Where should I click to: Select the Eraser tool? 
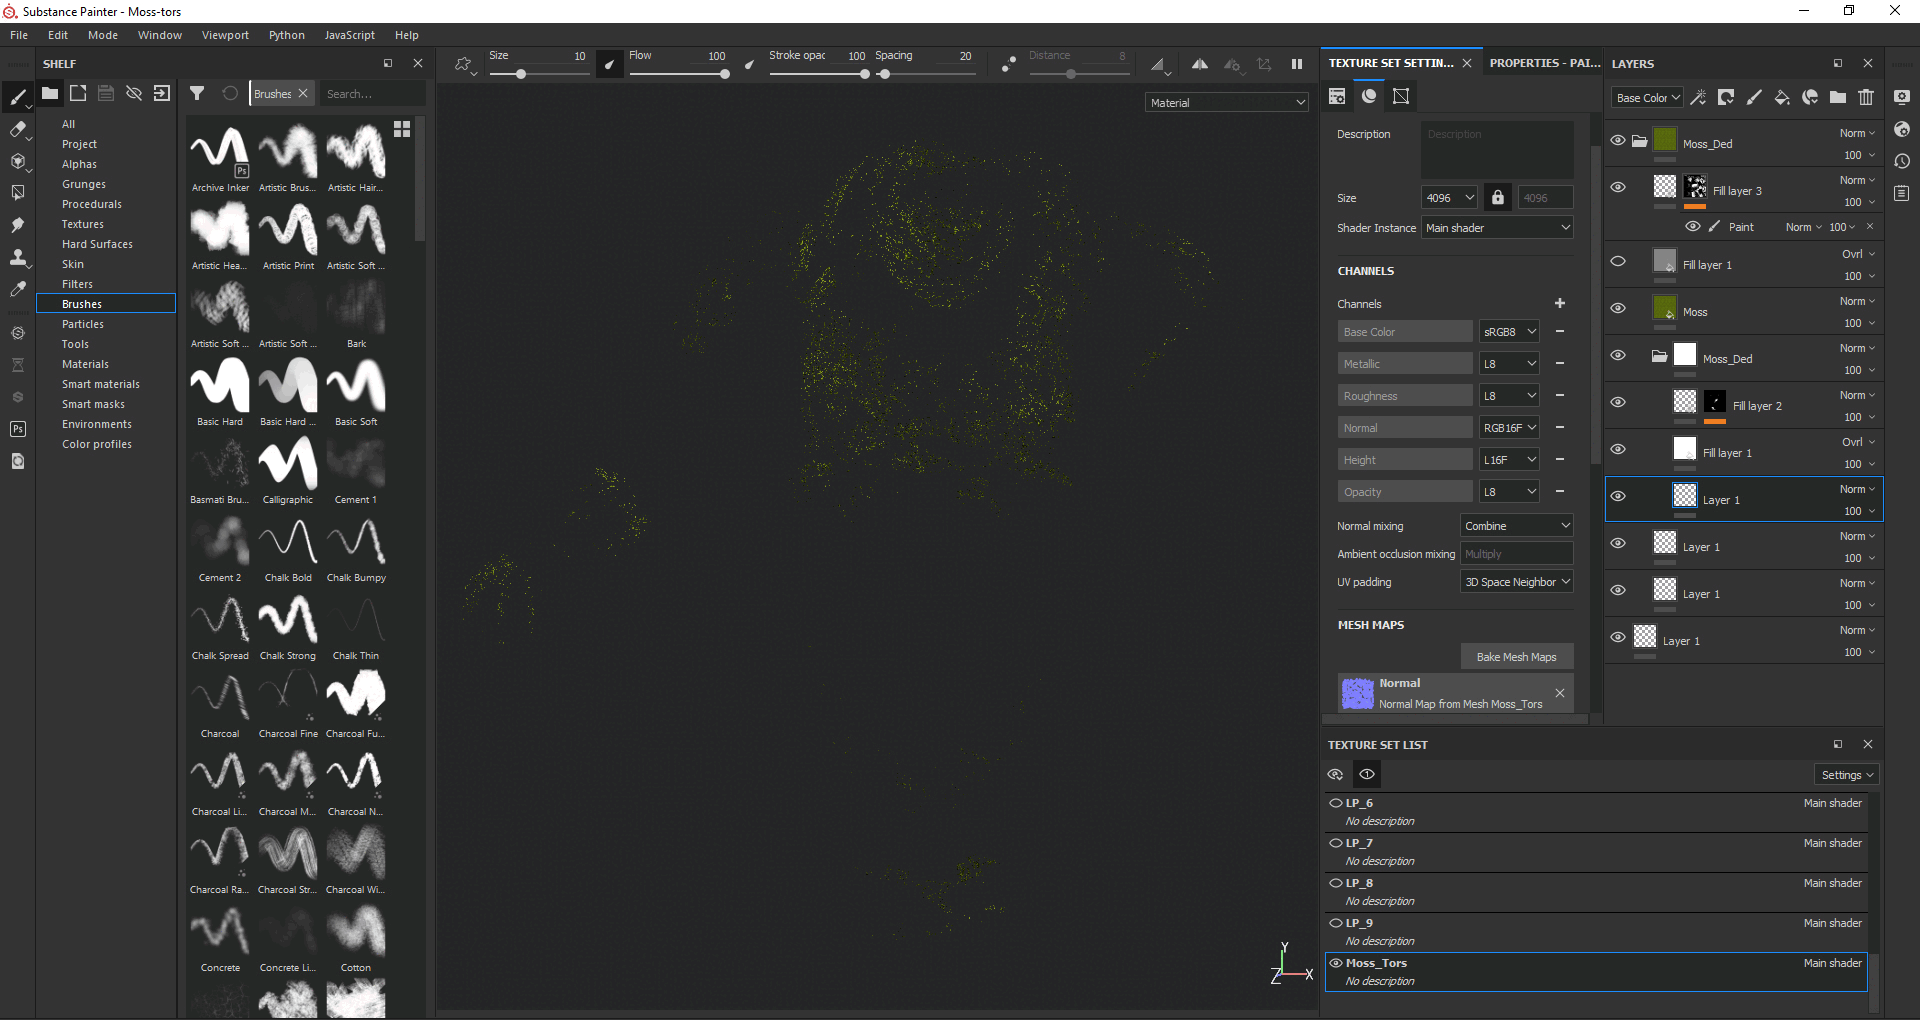17,128
